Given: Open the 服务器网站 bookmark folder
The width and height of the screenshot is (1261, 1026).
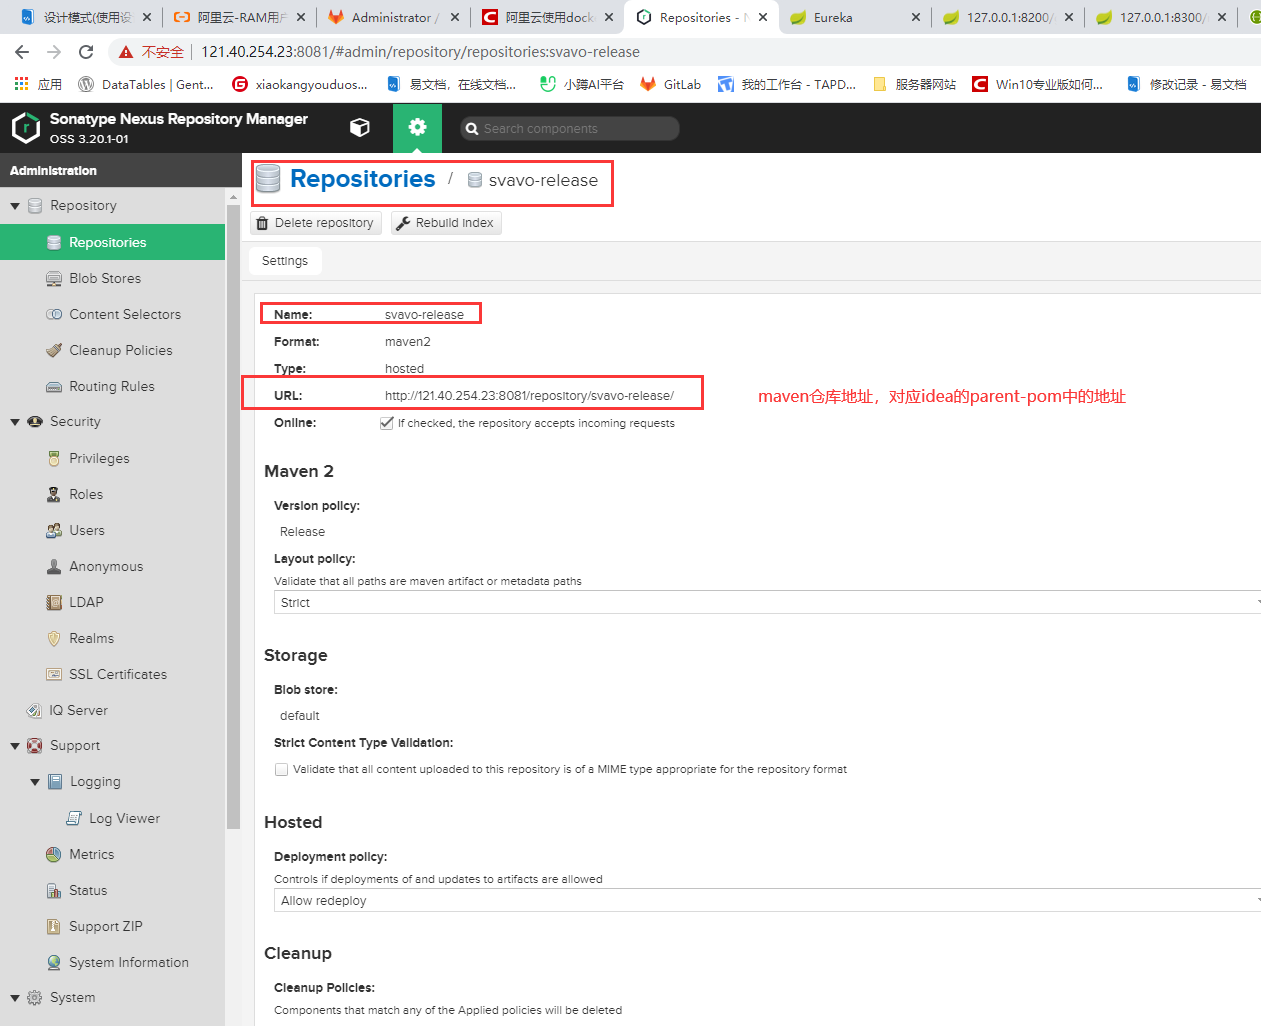Looking at the screenshot, I should 914,85.
